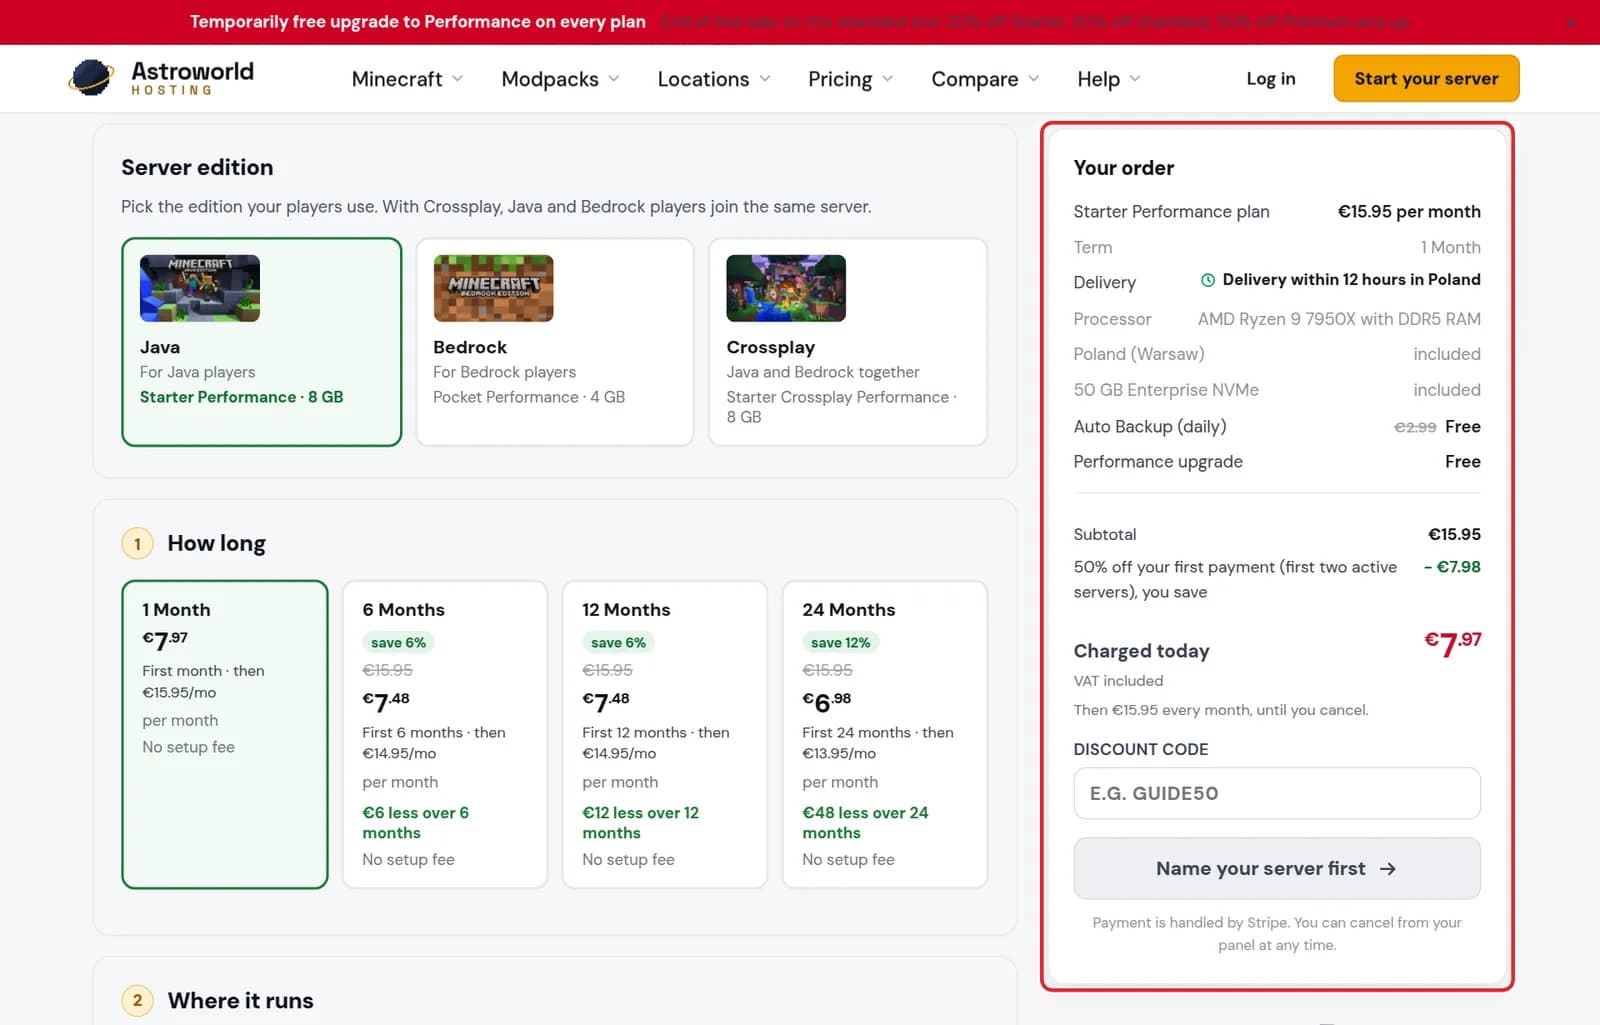Click the discount code input field
1600x1025 pixels.
(x=1277, y=793)
